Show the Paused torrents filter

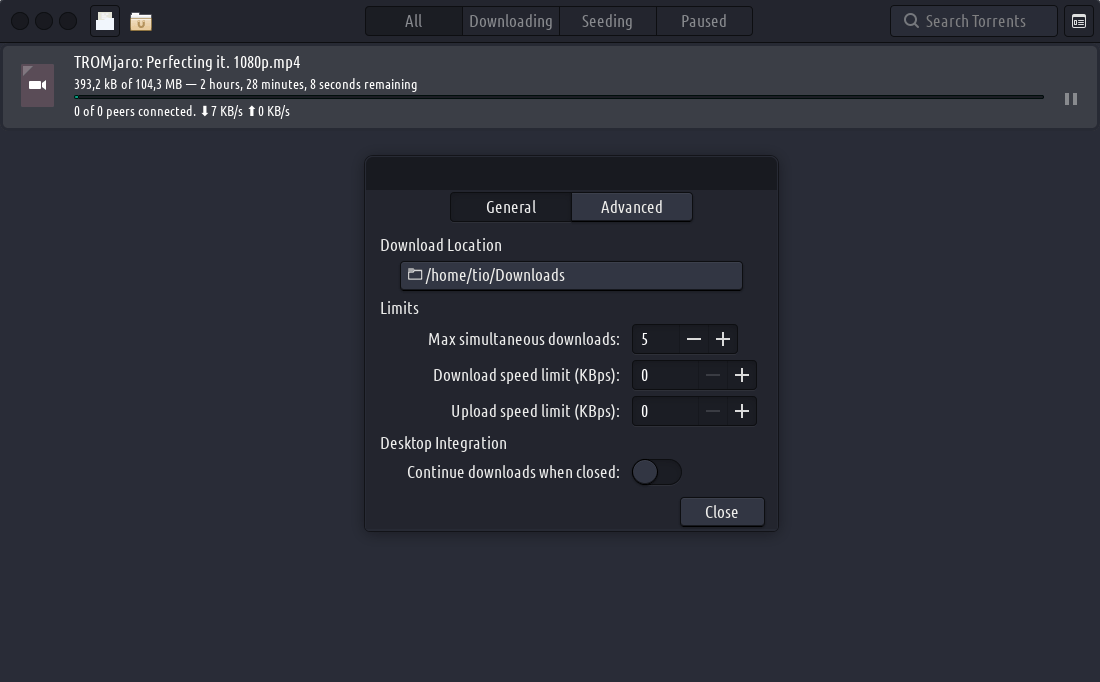coord(703,21)
